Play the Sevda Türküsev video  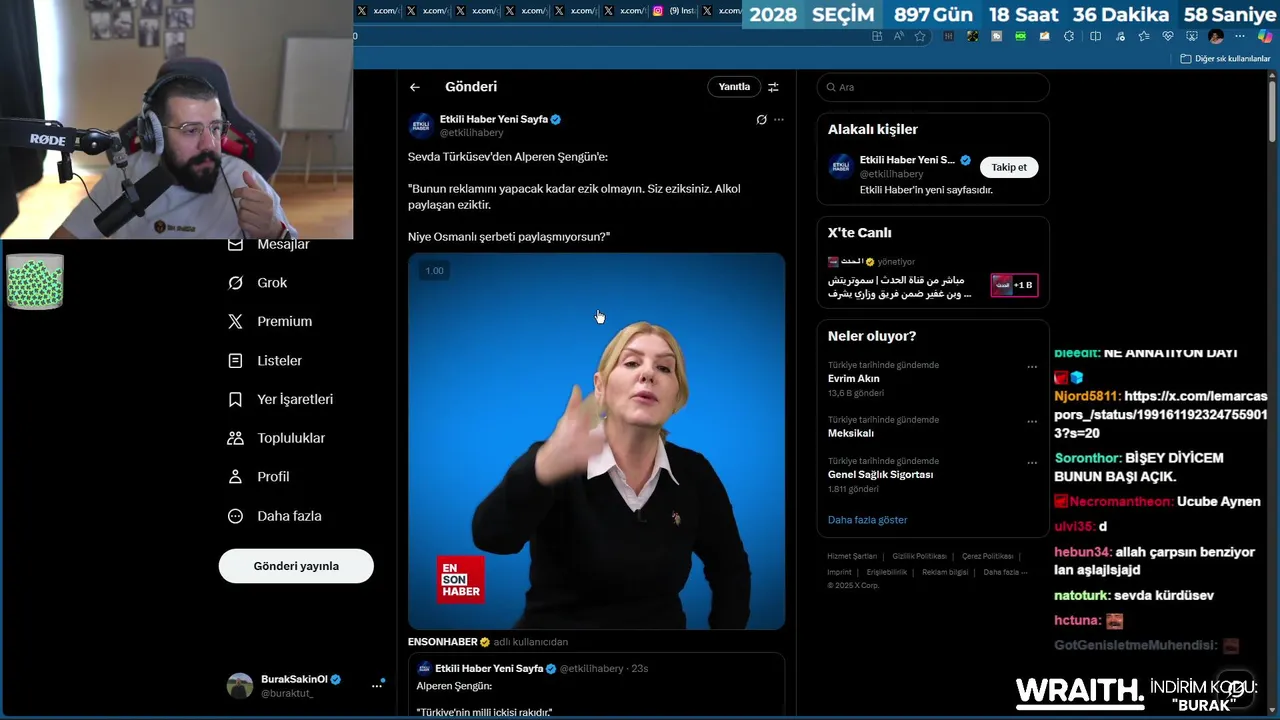[x=596, y=441]
